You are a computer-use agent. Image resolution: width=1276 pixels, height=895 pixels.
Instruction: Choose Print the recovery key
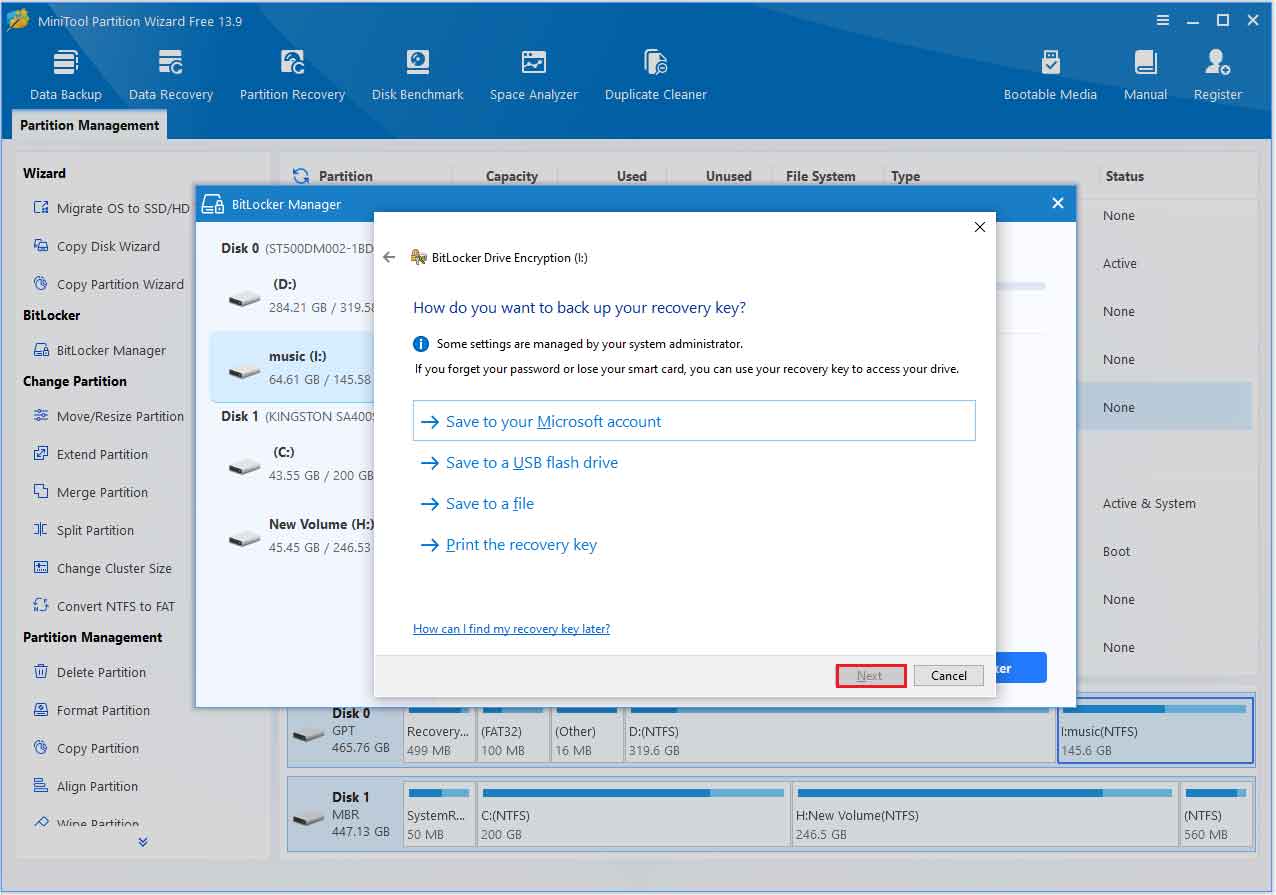pos(508,545)
